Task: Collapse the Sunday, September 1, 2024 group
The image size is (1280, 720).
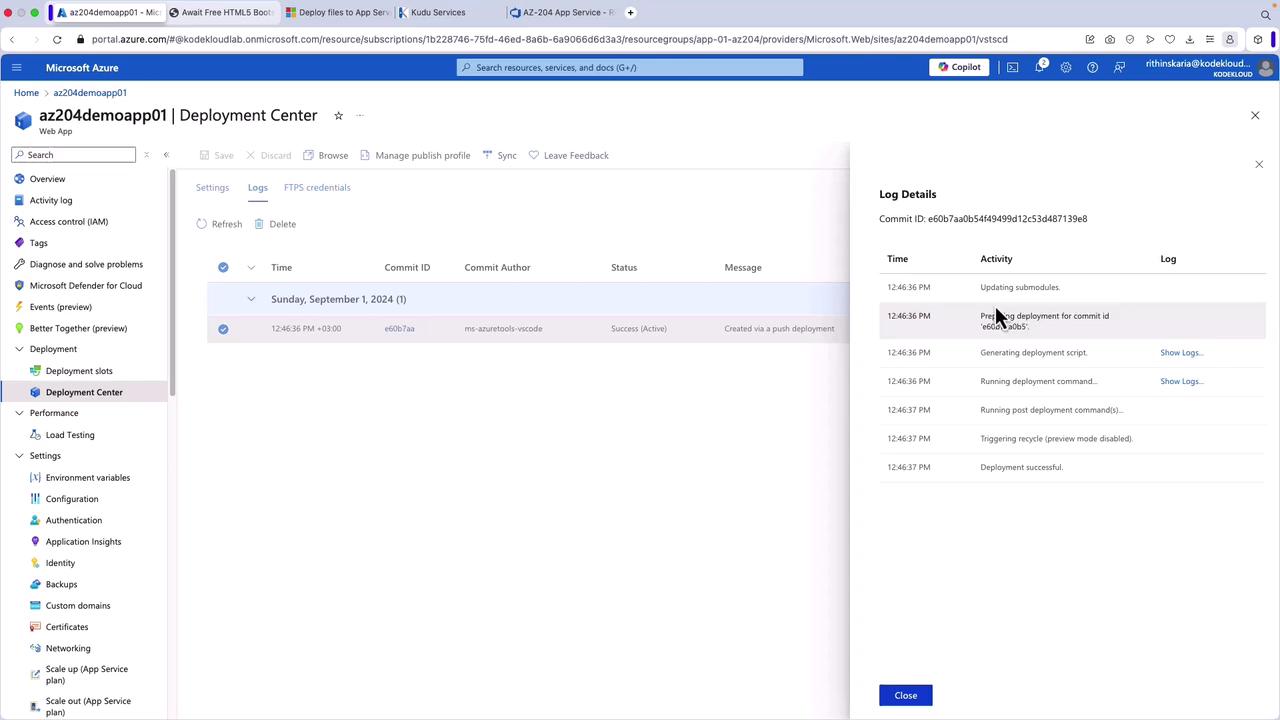Action: pyautogui.click(x=251, y=299)
